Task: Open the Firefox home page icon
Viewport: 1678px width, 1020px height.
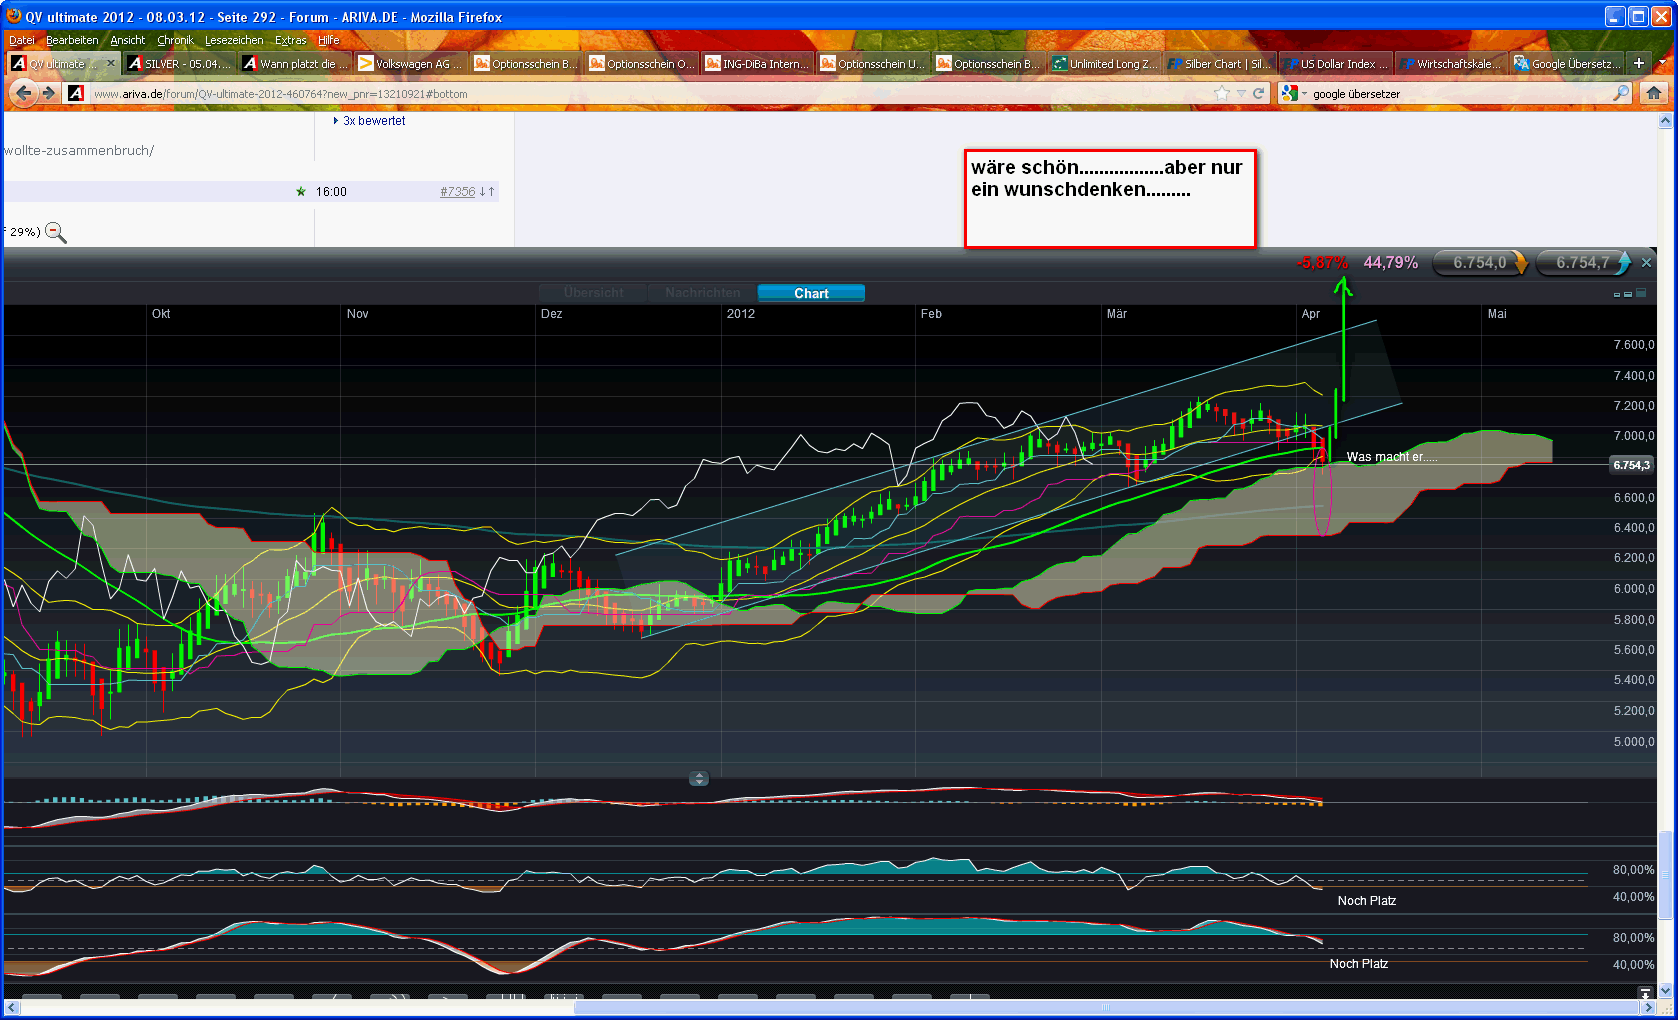Action: (1654, 93)
